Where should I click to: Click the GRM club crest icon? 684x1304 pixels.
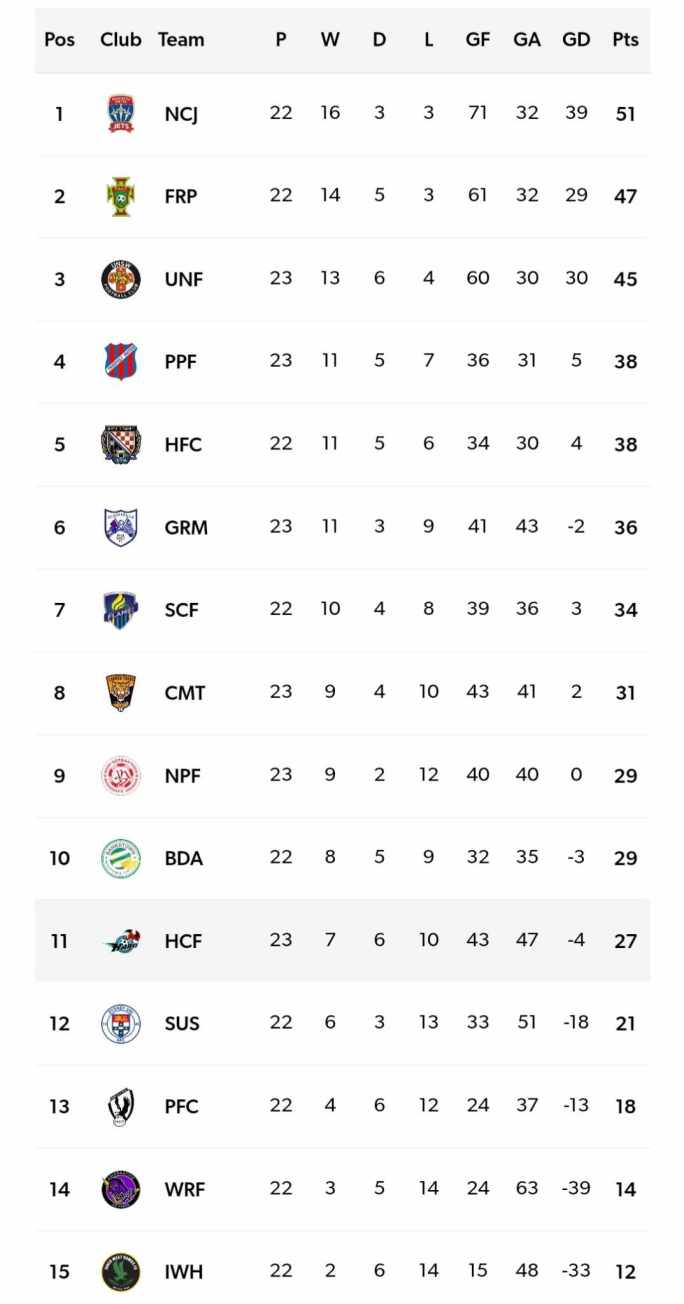point(121,527)
